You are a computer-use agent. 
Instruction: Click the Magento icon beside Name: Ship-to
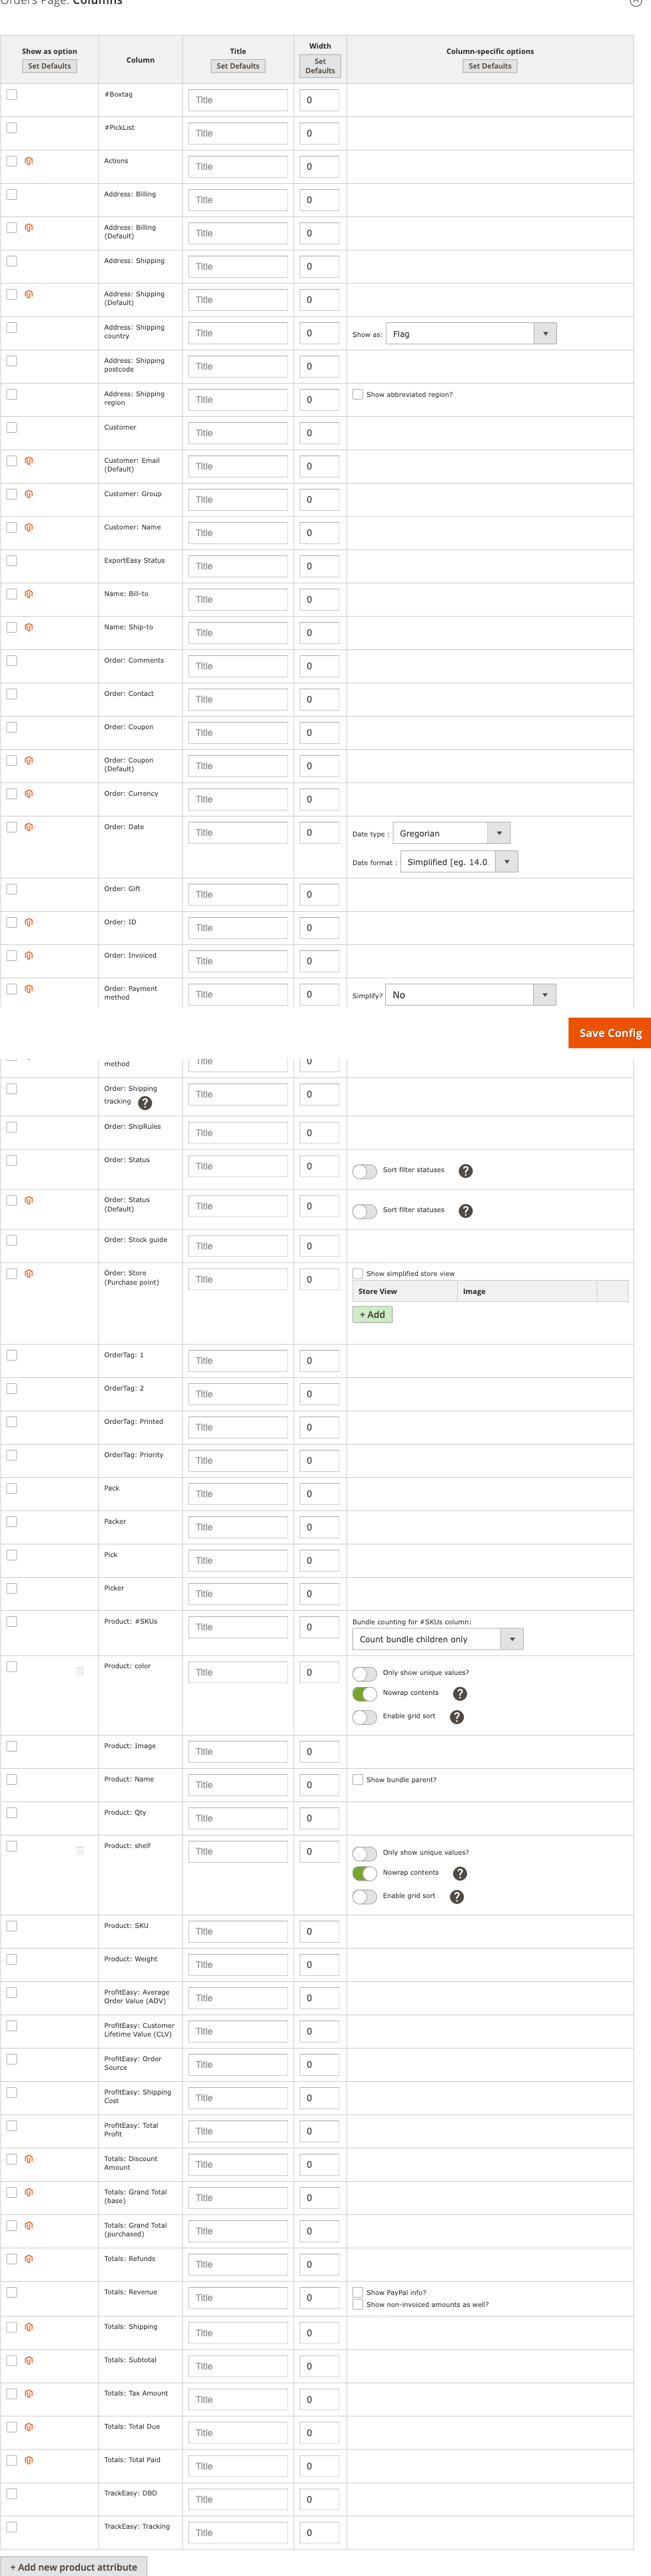[x=29, y=627]
